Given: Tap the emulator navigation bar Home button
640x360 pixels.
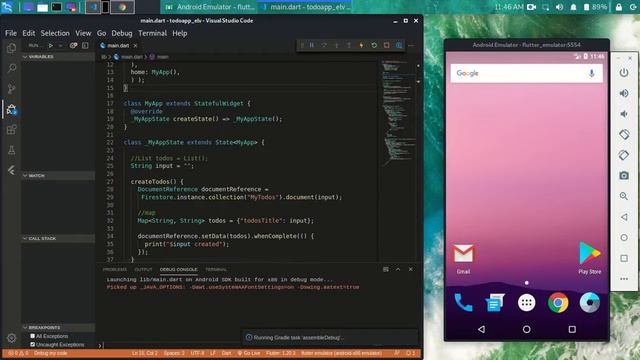Looking at the screenshot, I should [x=527, y=329].
